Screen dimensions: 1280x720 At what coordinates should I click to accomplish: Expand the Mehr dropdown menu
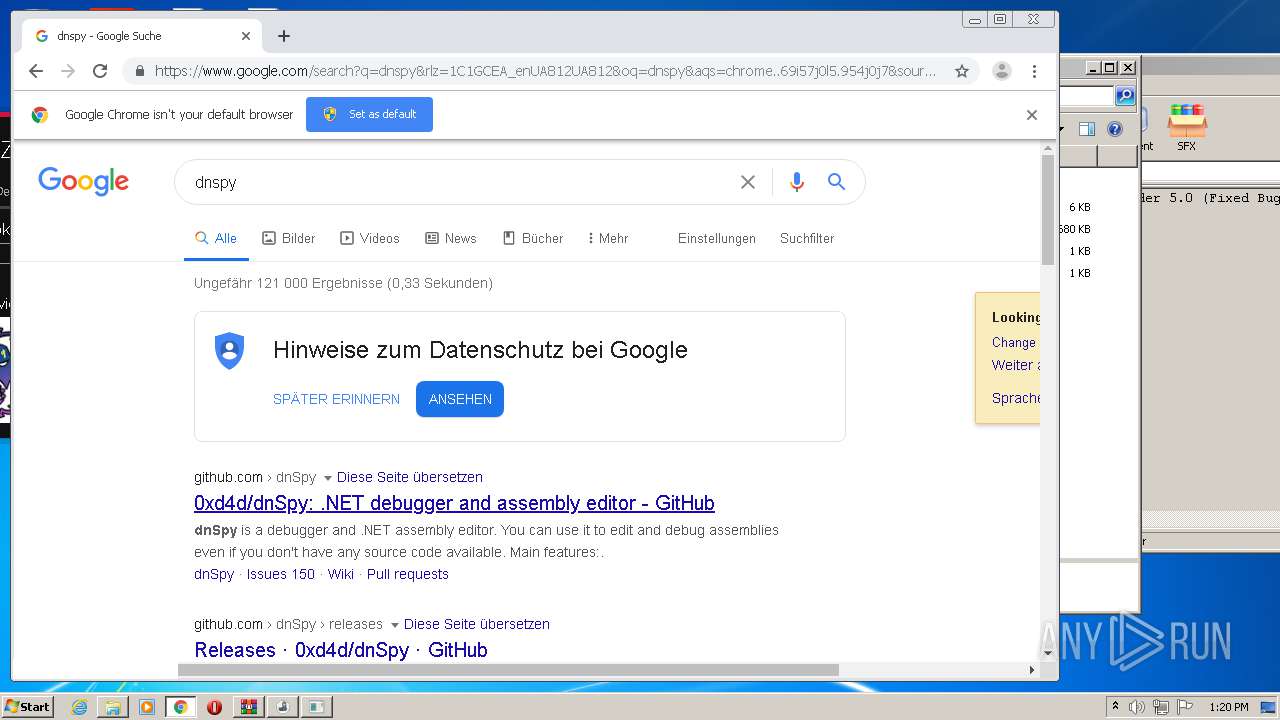(608, 238)
